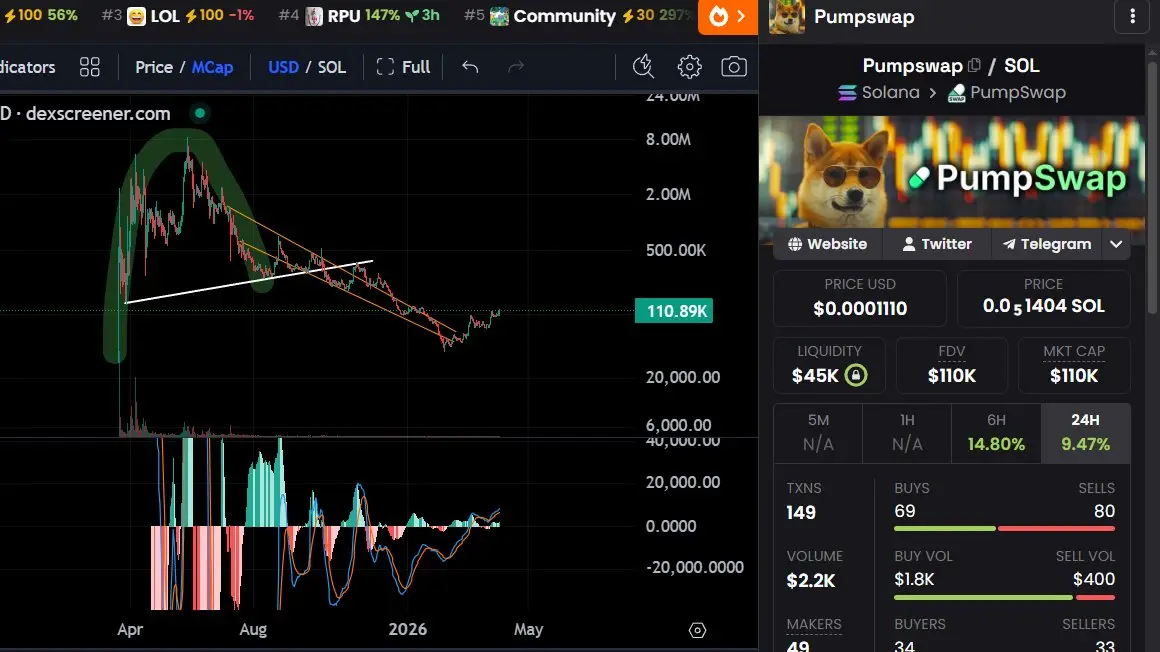
Task: Click the Pumpswap shiba avatar in header
Action: tap(786, 16)
